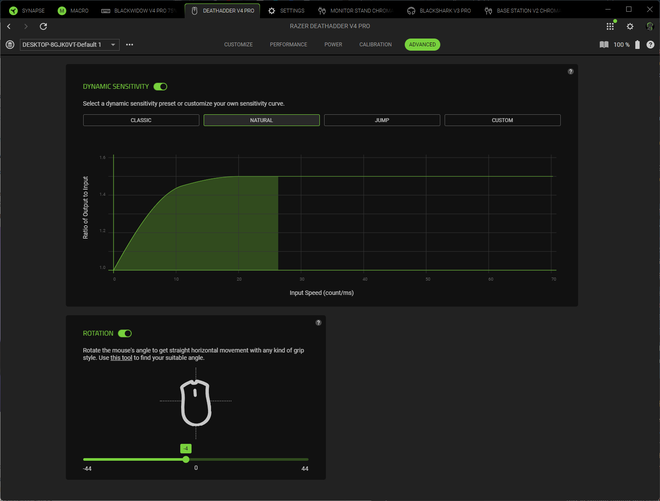Open the DeathAdder V4 Pro tab
Screen dimensions: 660x501
[x=222, y=11]
